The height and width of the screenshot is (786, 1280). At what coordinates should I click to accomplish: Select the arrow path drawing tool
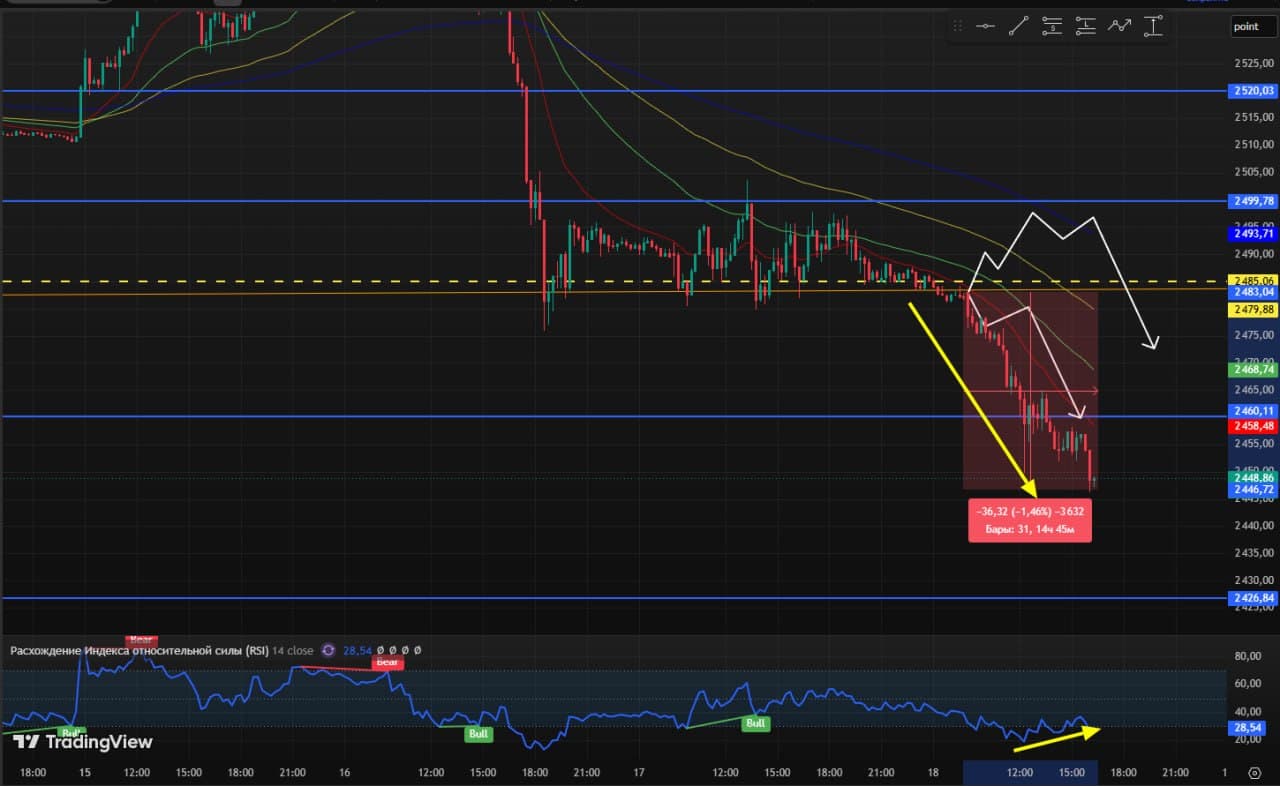click(1120, 27)
